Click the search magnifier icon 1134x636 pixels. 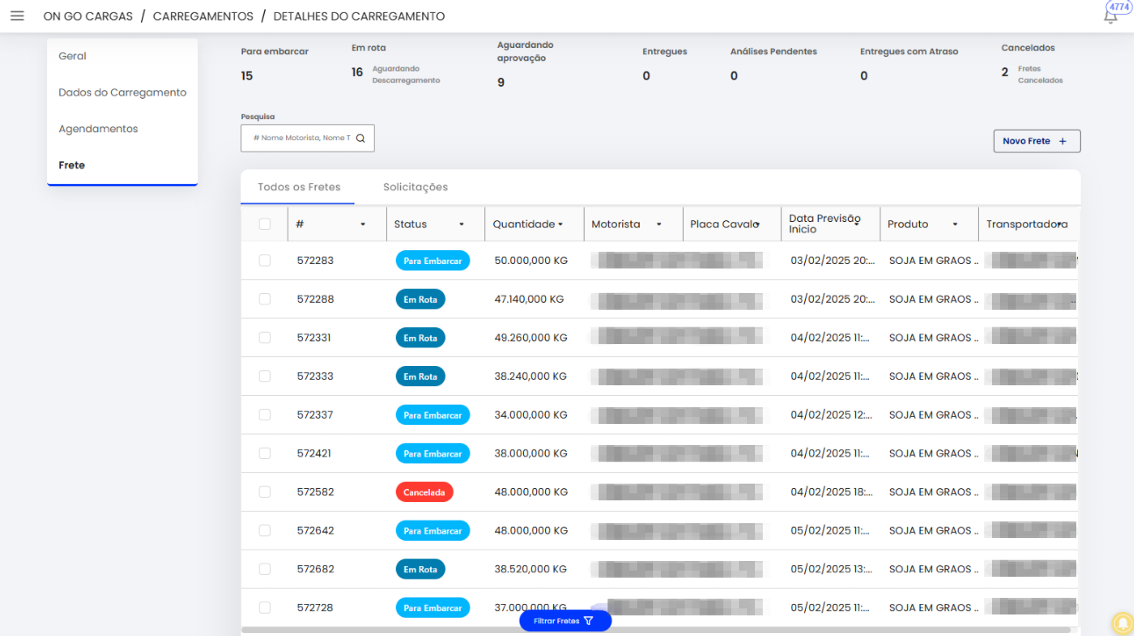click(x=360, y=138)
